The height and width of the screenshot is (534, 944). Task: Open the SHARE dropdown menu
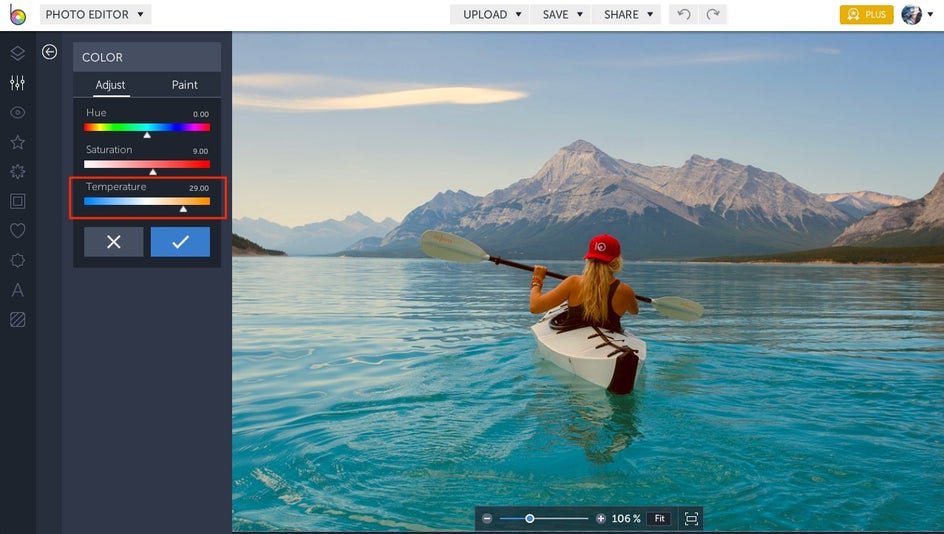[627, 14]
